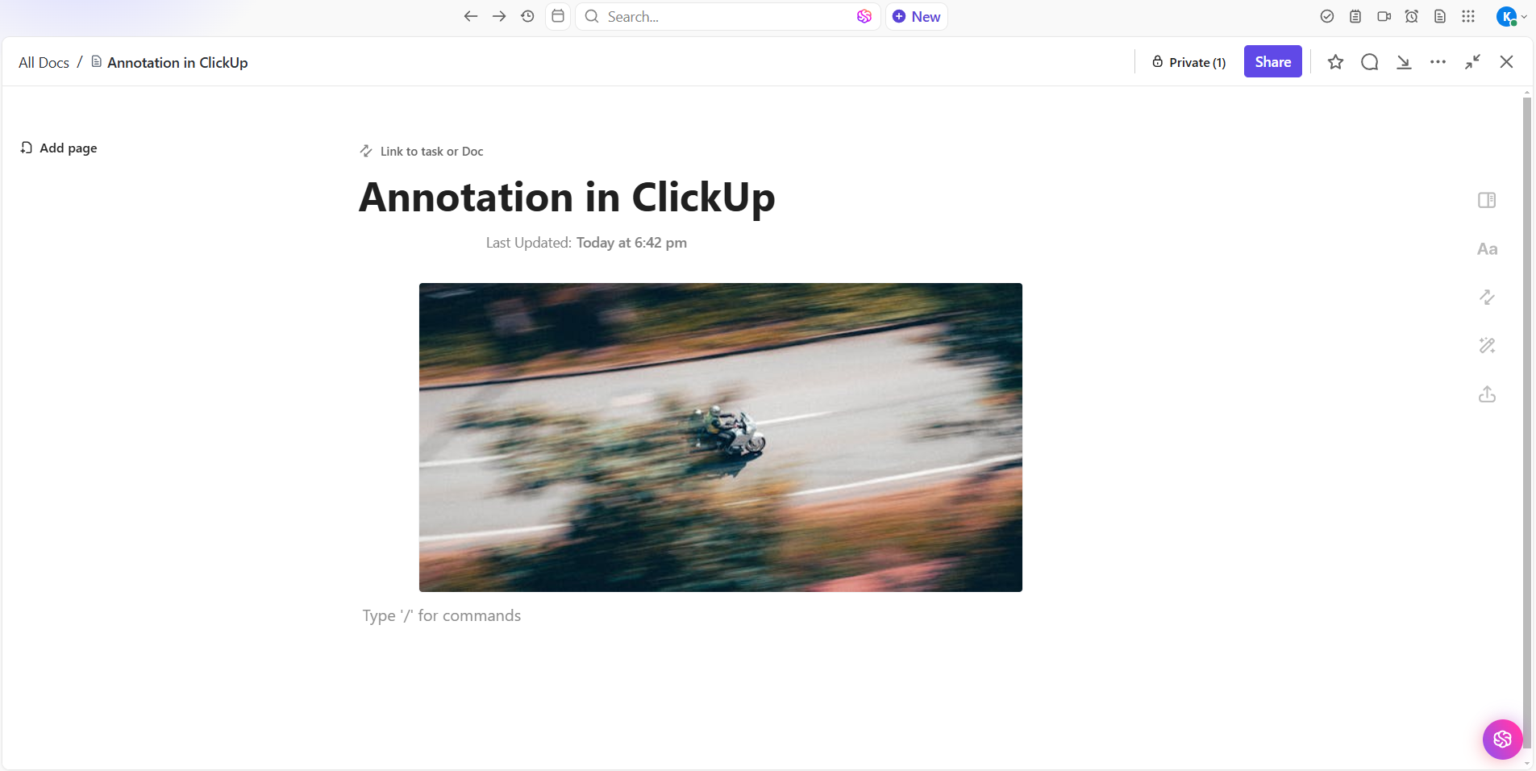Image resolution: width=1536 pixels, height=771 pixels.
Task: Open the page details sidebar panel
Action: click(1487, 200)
